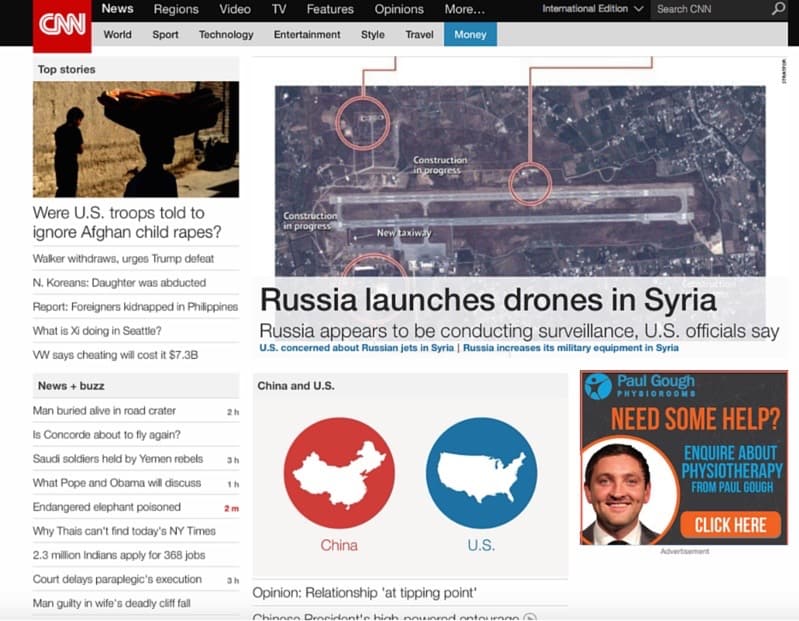799x621 pixels.
Task: Open 'Endangered elephant poisoned' story
Action: pyautogui.click(x=106, y=507)
